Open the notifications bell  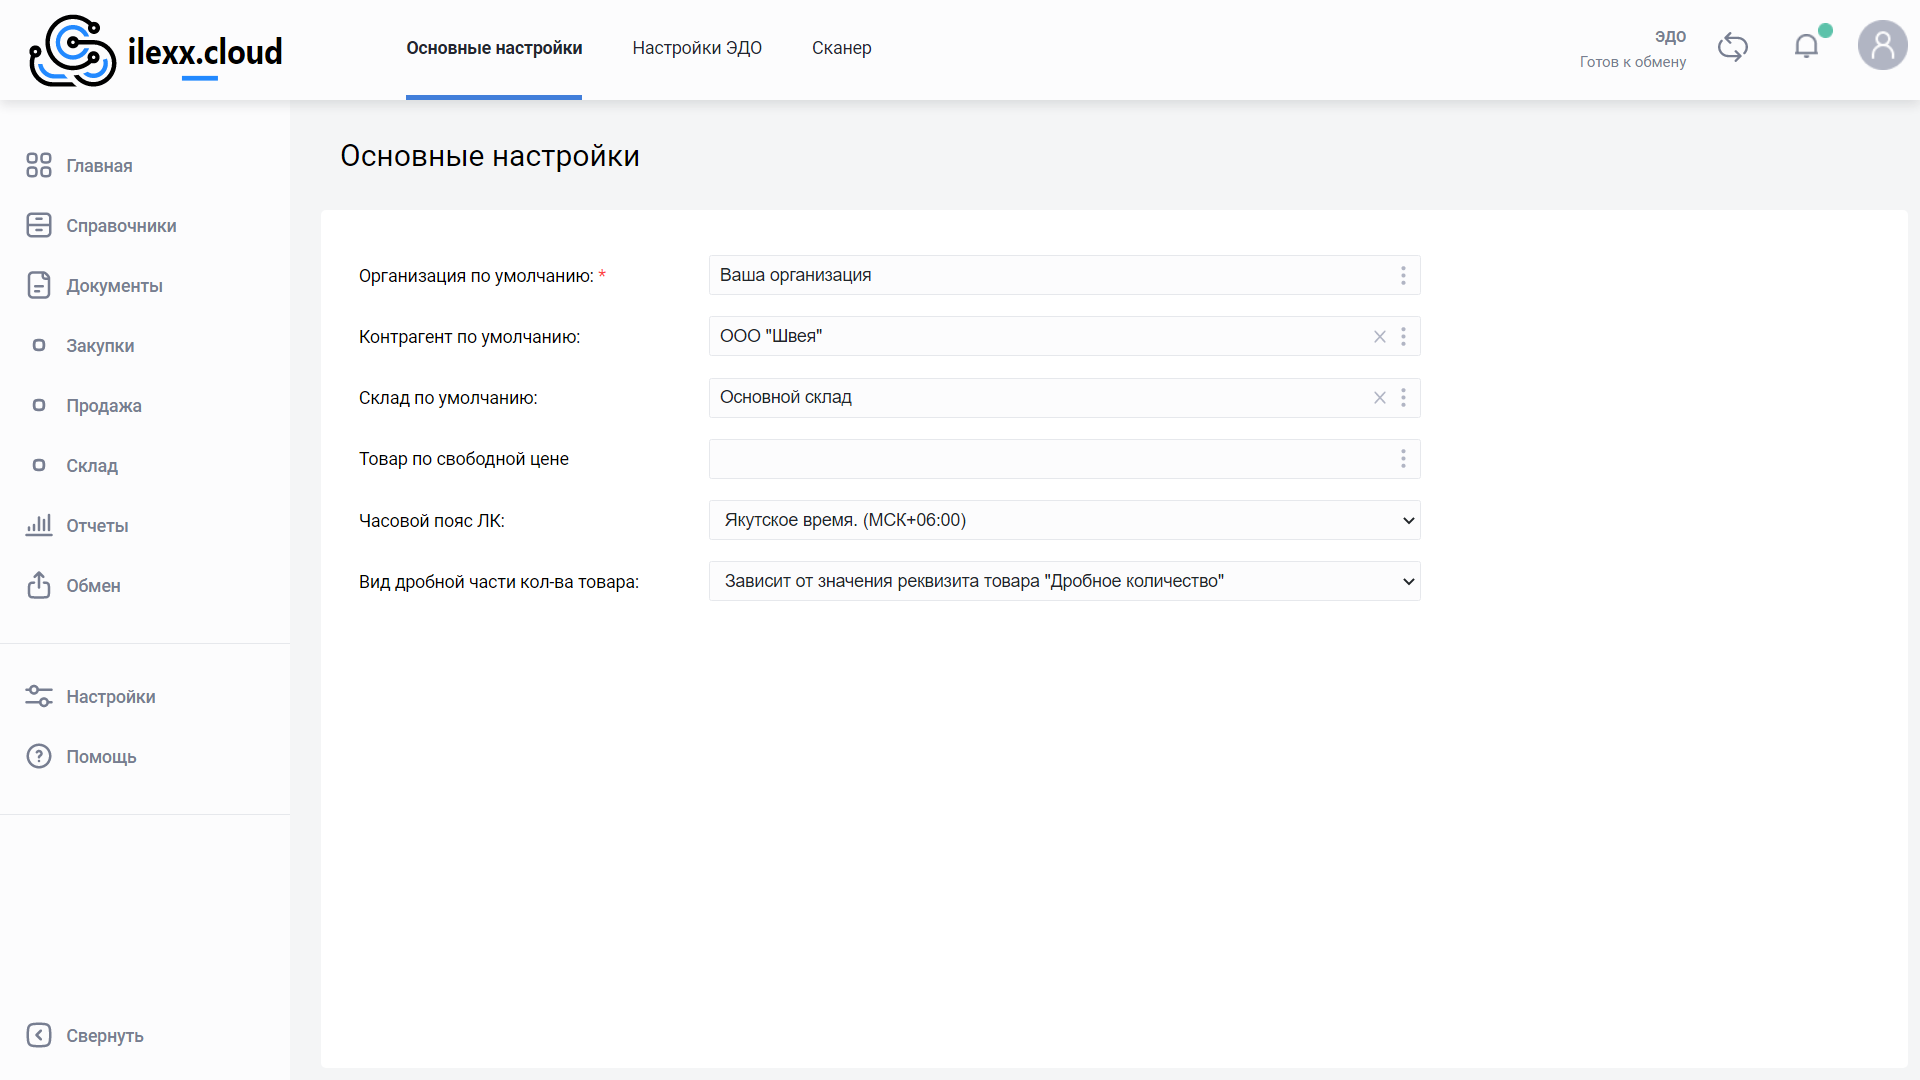(1806, 46)
